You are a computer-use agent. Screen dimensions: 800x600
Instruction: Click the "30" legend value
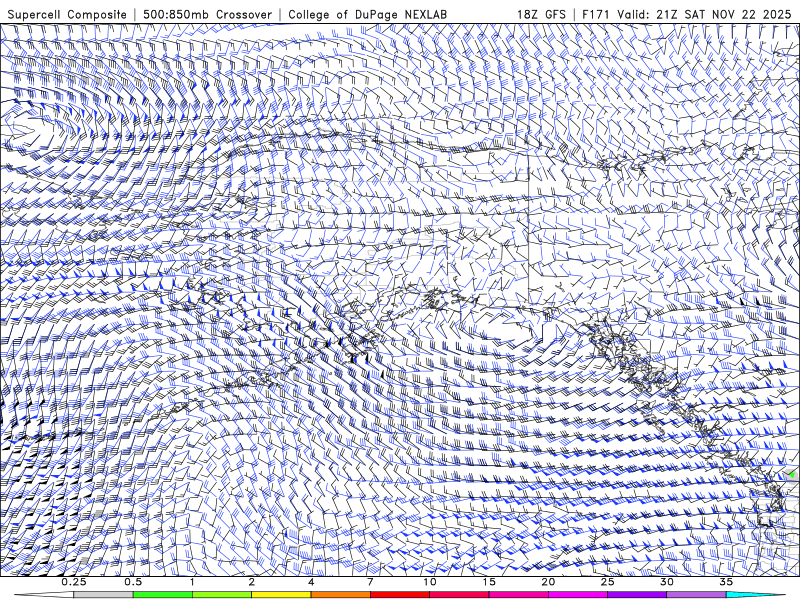(666, 582)
